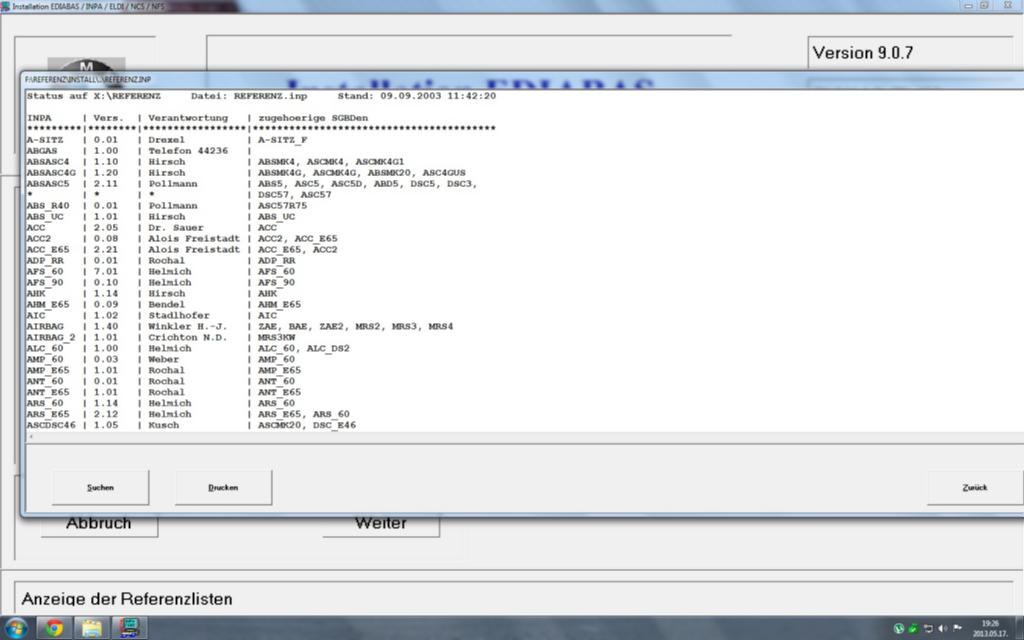Click the 'DSC57, ASC57' continuation line
The width and height of the screenshot is (1024, 640).
[x=295, y=195]
